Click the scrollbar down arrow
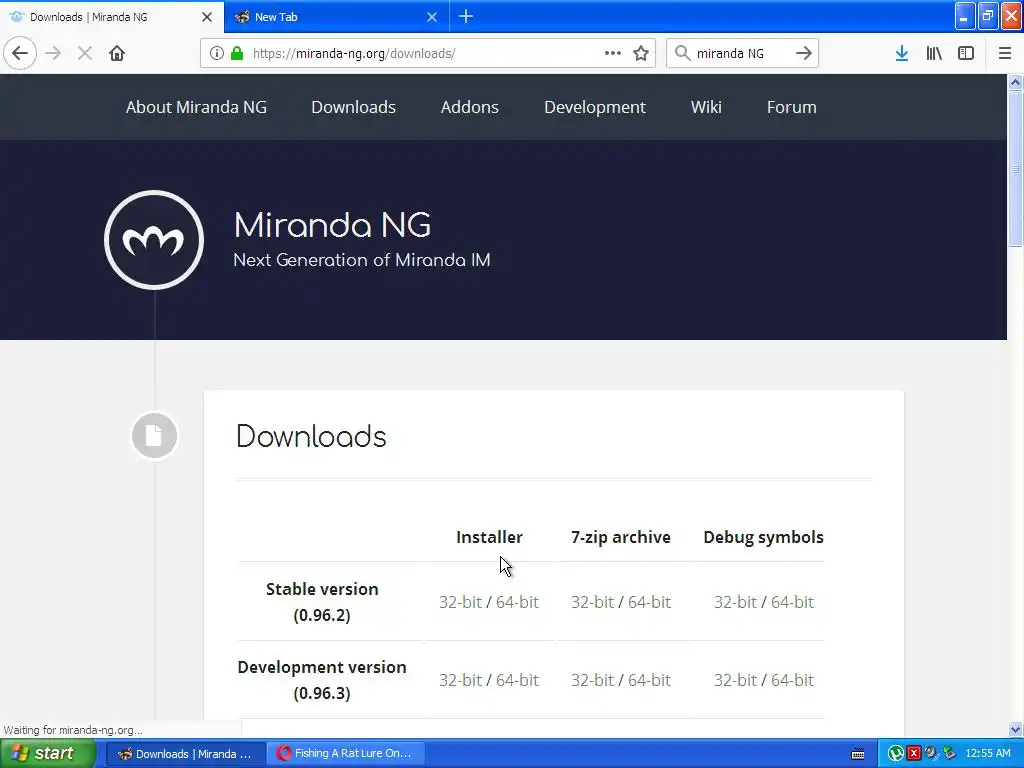Image resolution: width=1024 pixels, height=768 pixels. (x=1016, y=729)
